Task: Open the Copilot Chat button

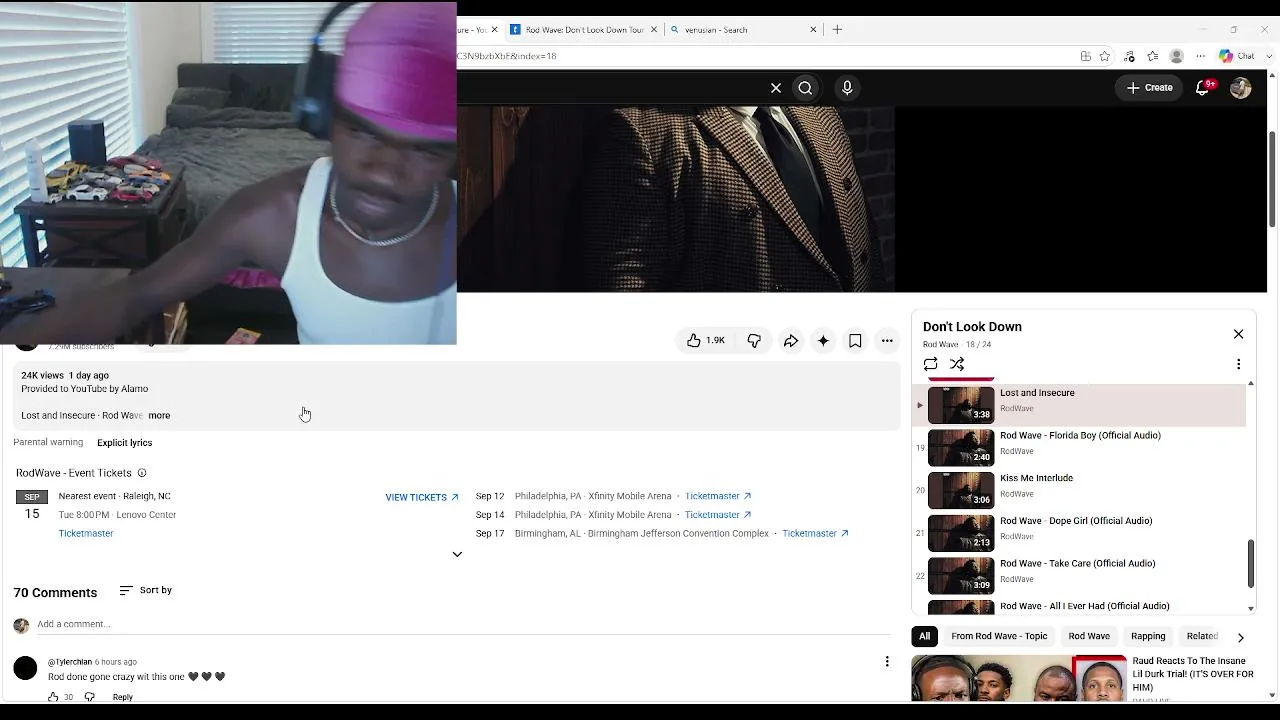Action: 1236,56
